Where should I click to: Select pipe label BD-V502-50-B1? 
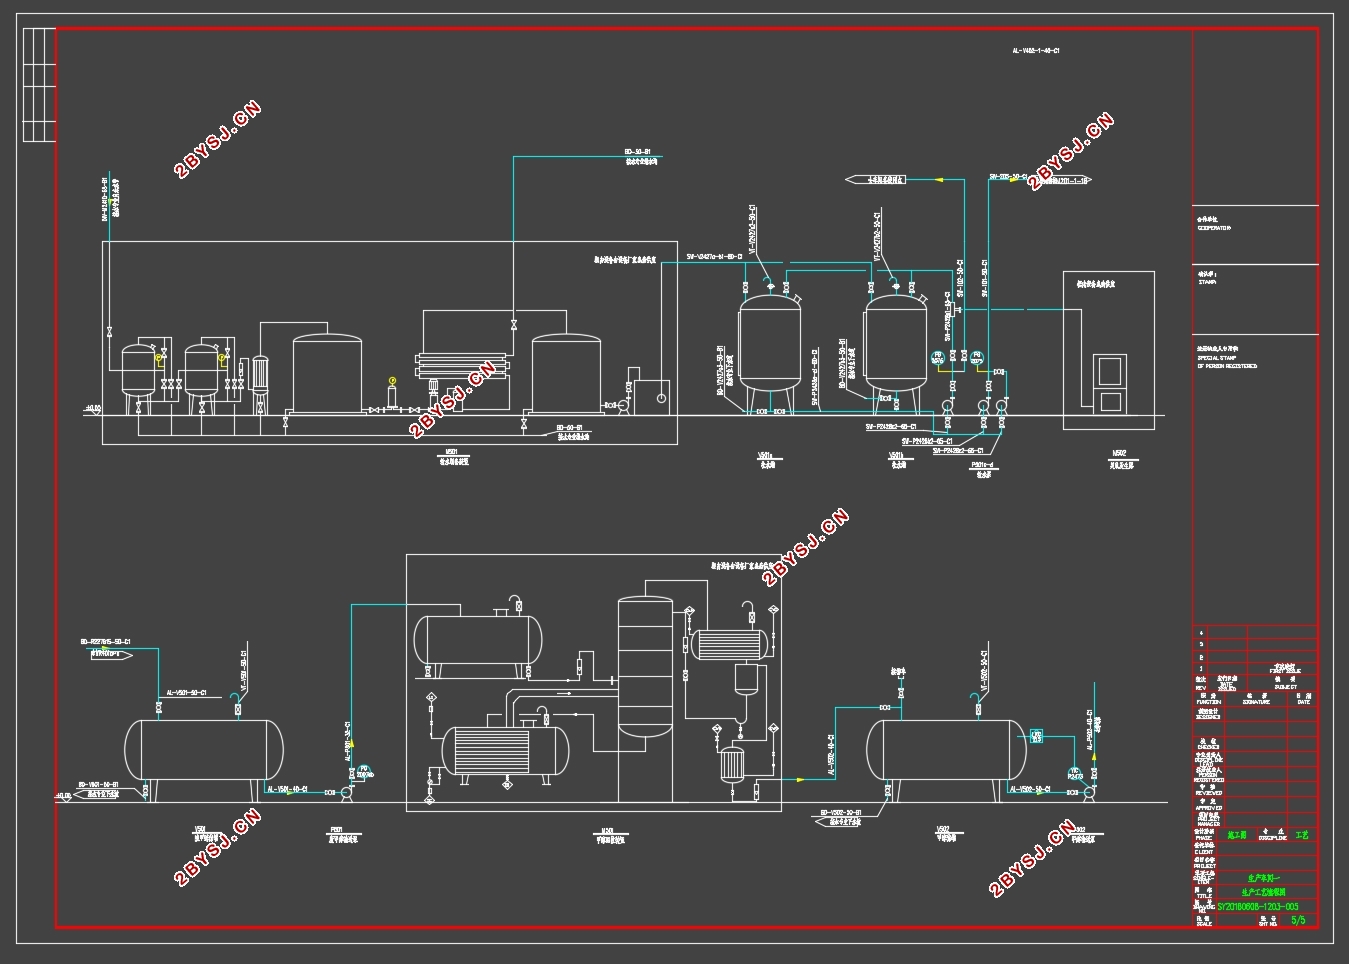841,813
